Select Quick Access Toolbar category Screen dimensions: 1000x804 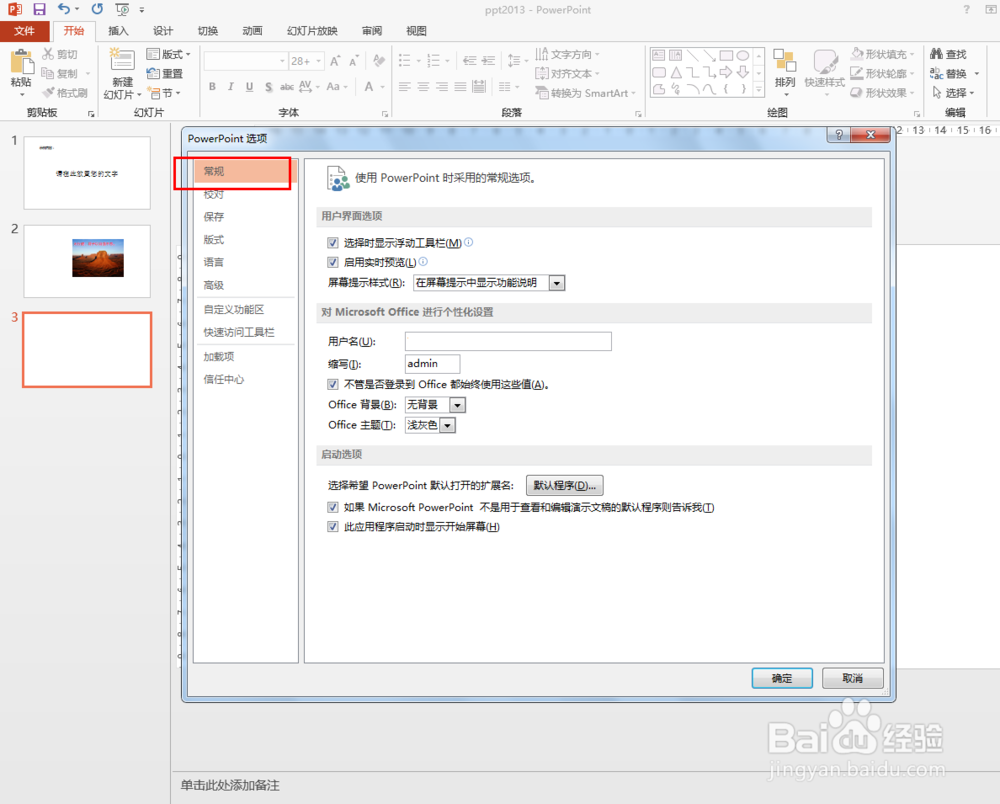(245, 332)
